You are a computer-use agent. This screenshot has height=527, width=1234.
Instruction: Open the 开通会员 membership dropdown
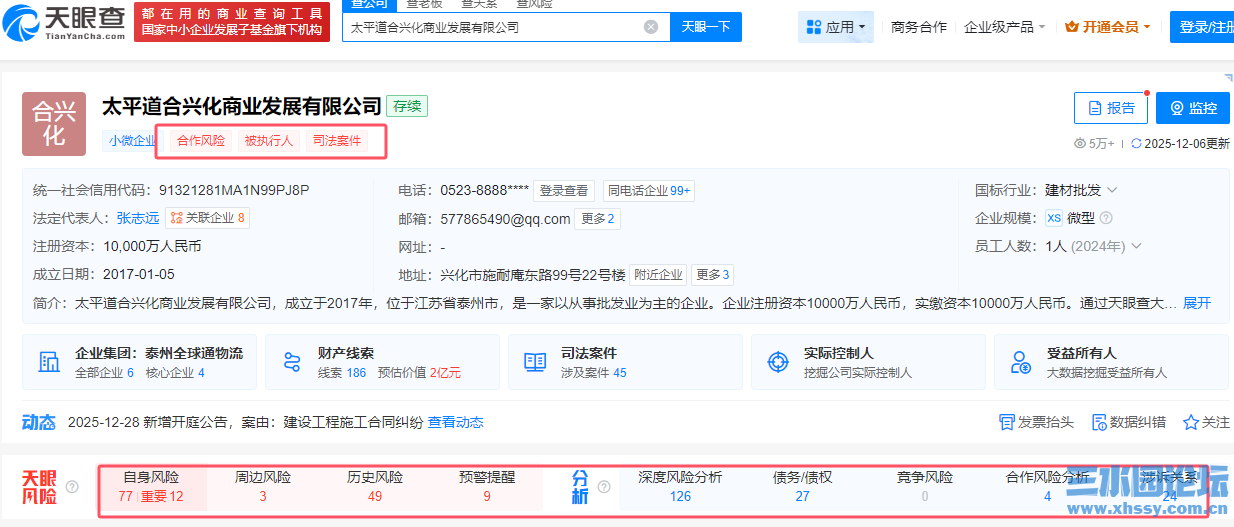[1108, 27]
